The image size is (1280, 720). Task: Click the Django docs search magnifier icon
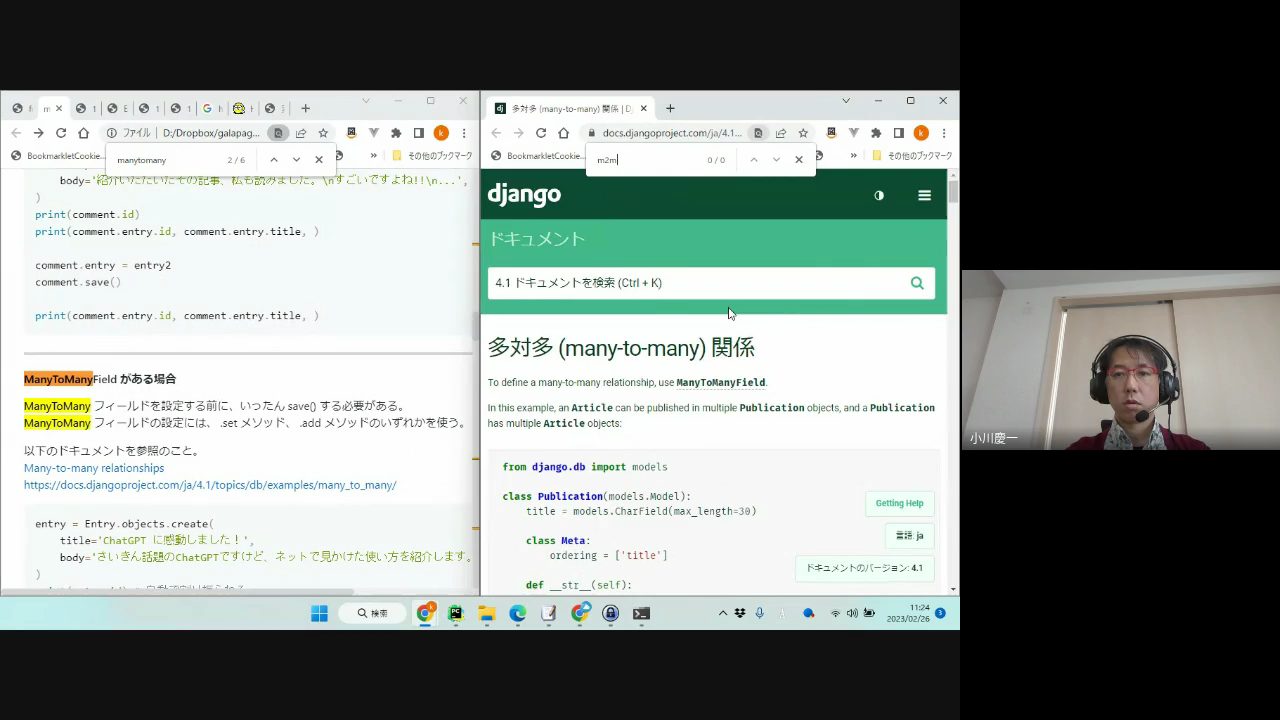coord(916,283)
